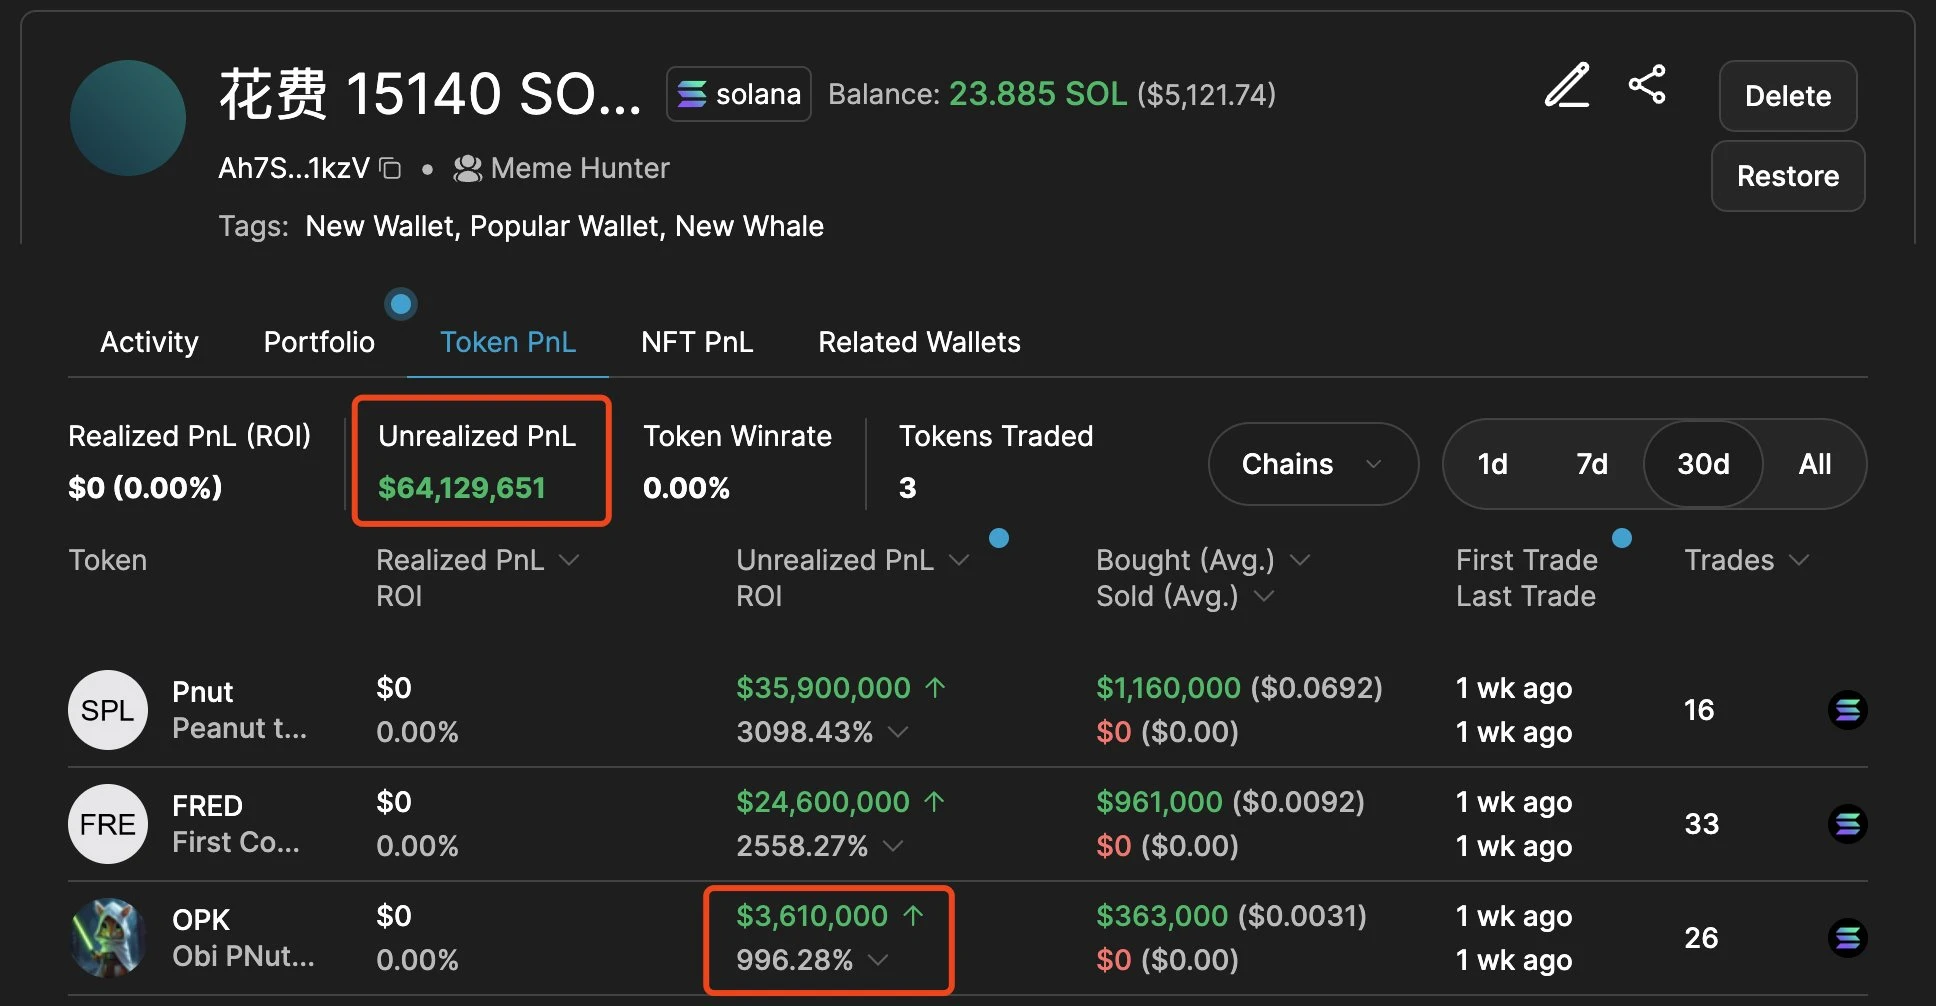Screen dimensions: 1936x1006
Task: Switch to the Portfolio tab
Action: (319, 342)
